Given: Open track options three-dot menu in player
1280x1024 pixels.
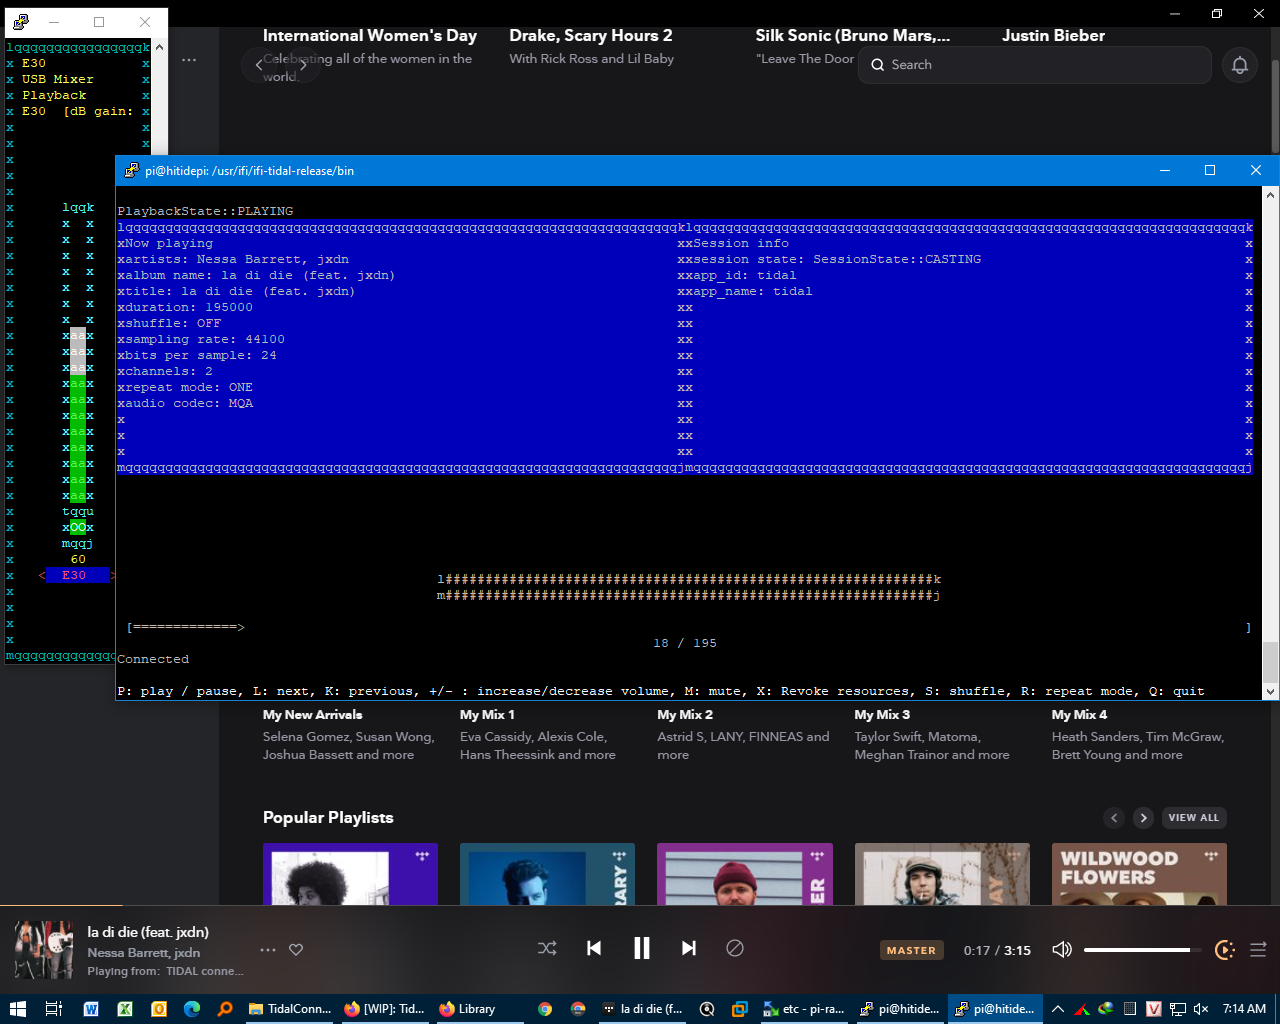Looking at the screenshot, I should point(267,950).
